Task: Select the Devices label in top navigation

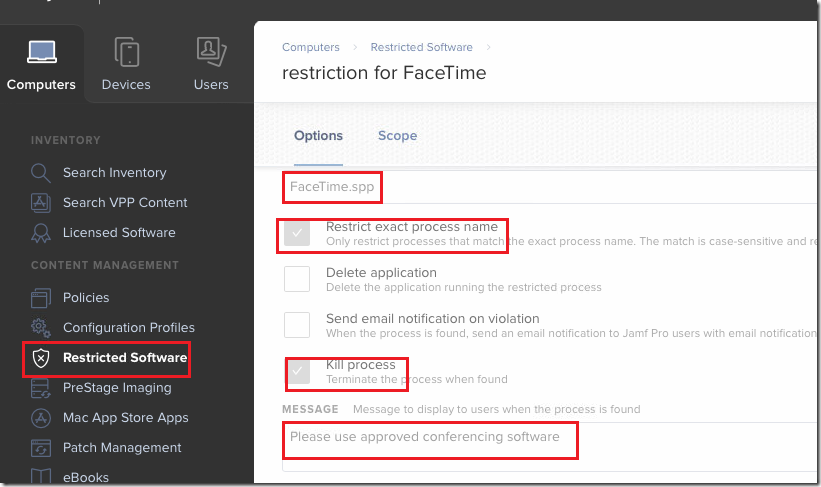Action: (126, 84)
